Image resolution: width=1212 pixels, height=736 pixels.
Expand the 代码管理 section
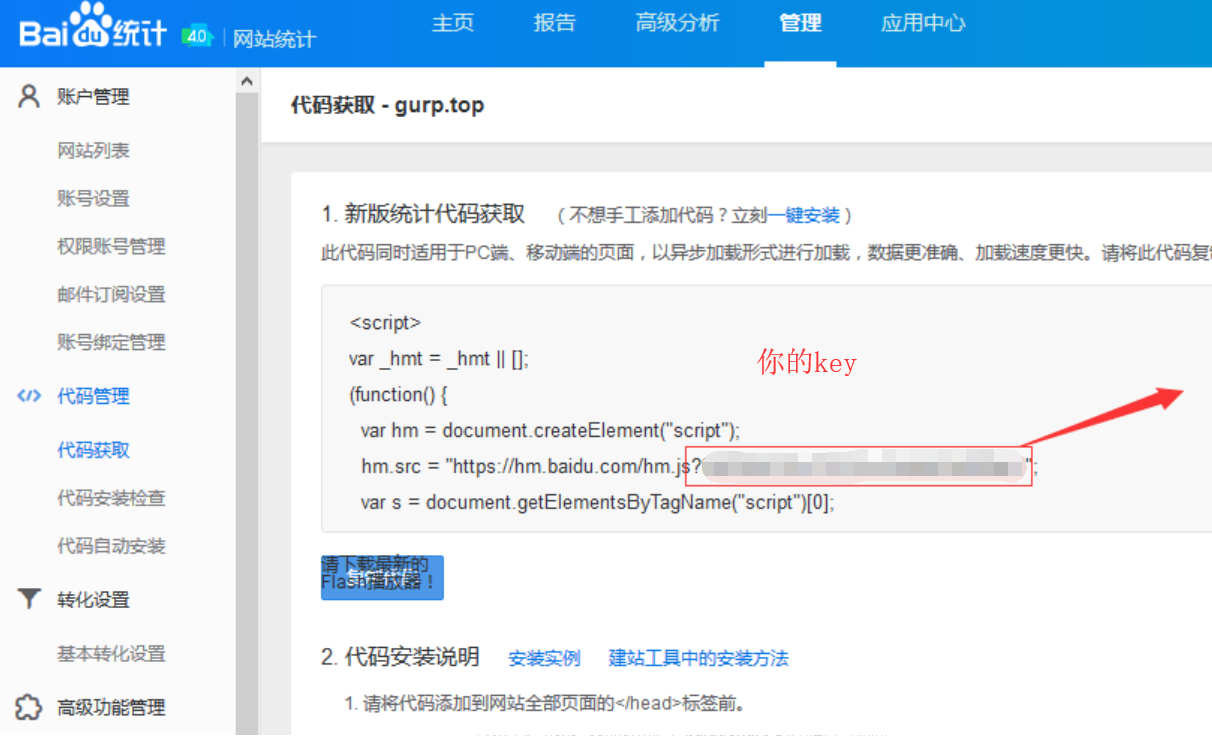[x=93, y=397]
